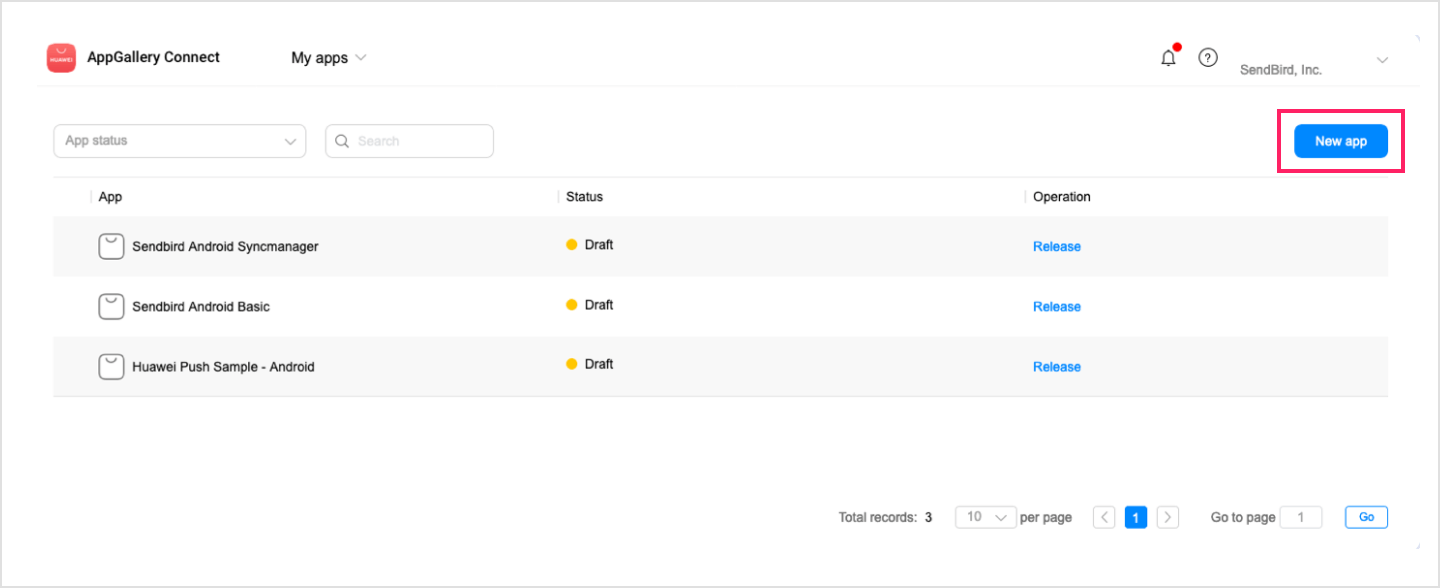
Task: Select page 1 in pagination
Action: [x=1135, y=517]
